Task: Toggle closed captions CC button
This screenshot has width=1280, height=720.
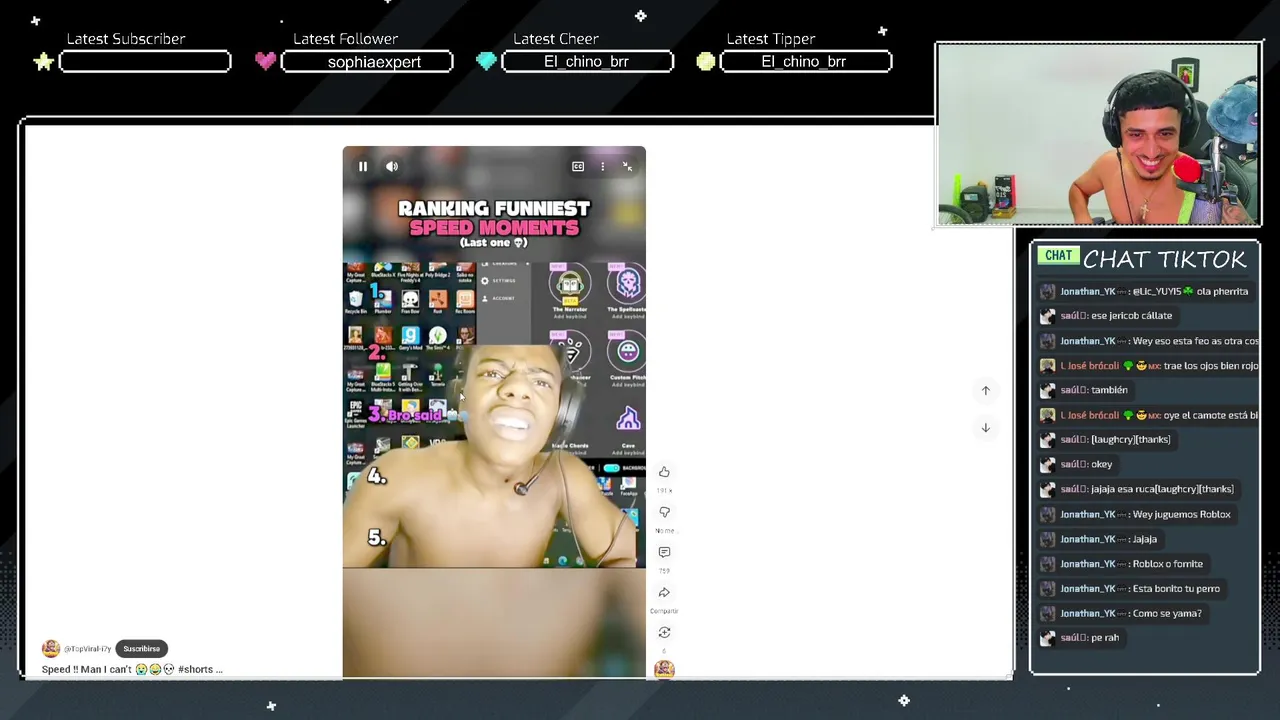Action: click(x=578, y=166)
